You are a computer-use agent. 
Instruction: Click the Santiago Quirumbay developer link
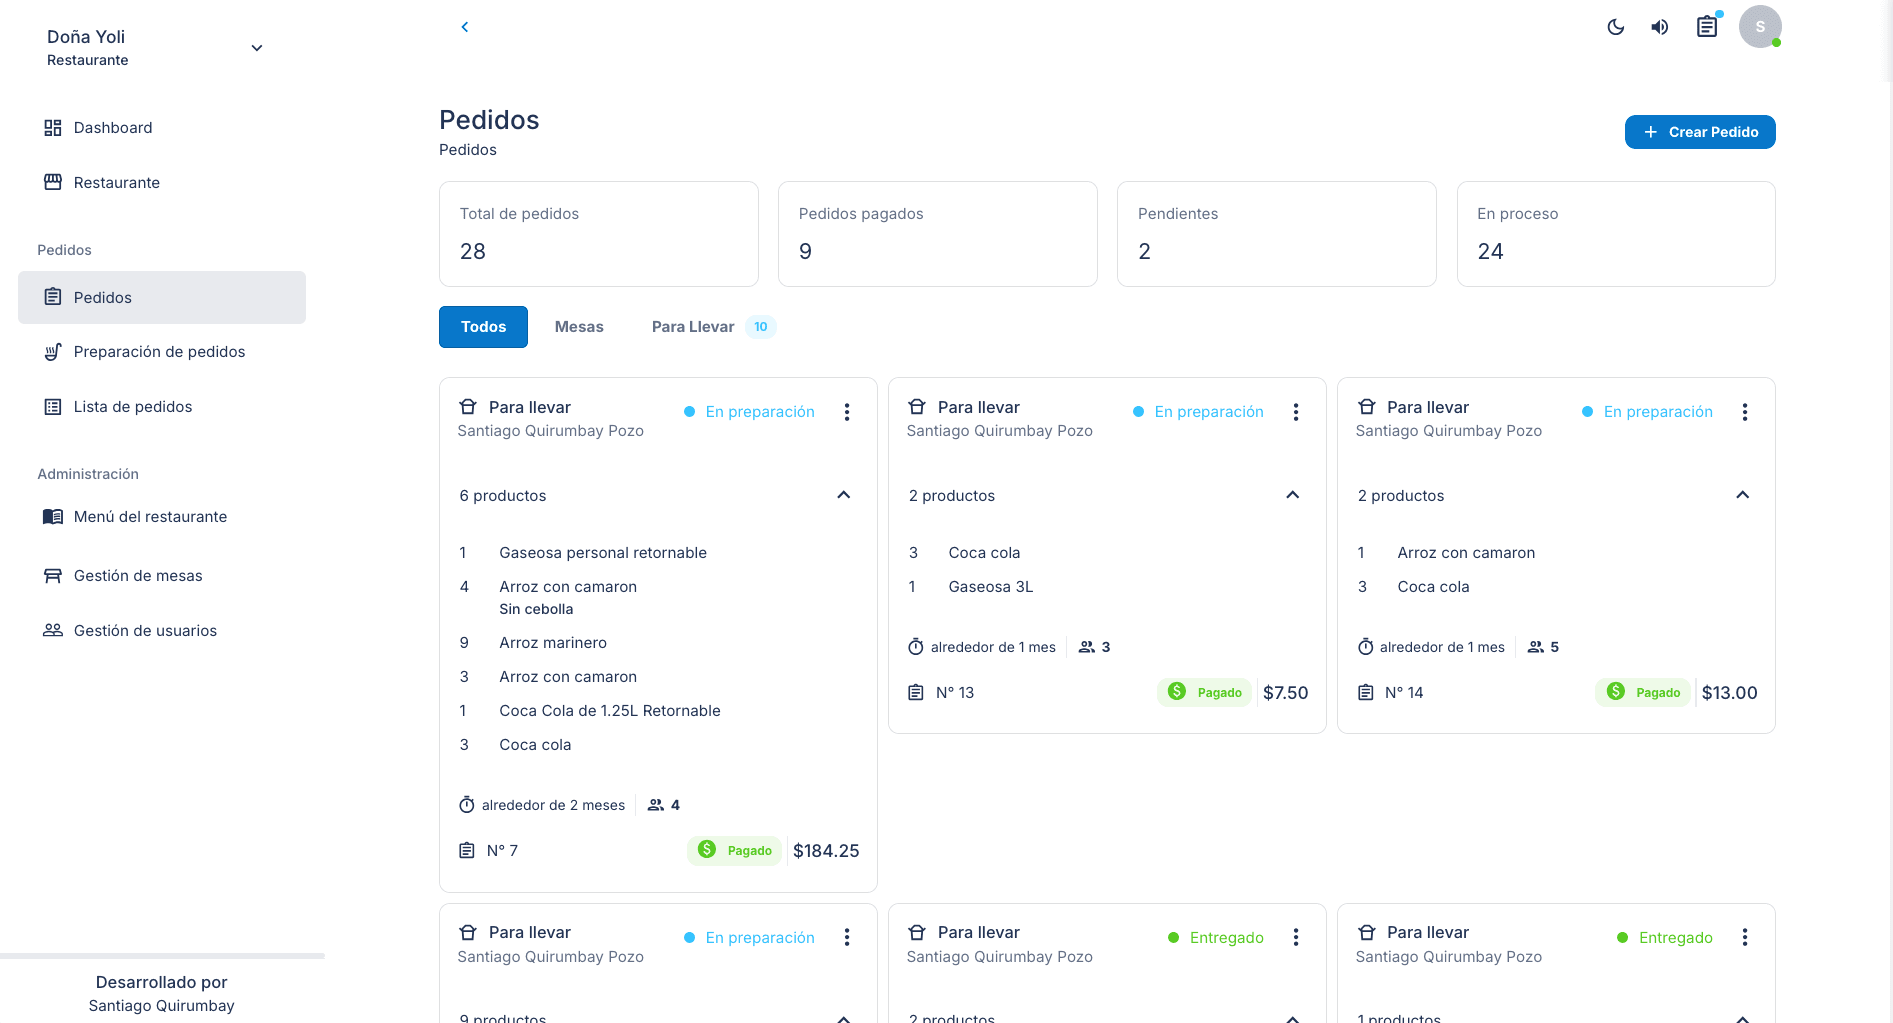161,1005
